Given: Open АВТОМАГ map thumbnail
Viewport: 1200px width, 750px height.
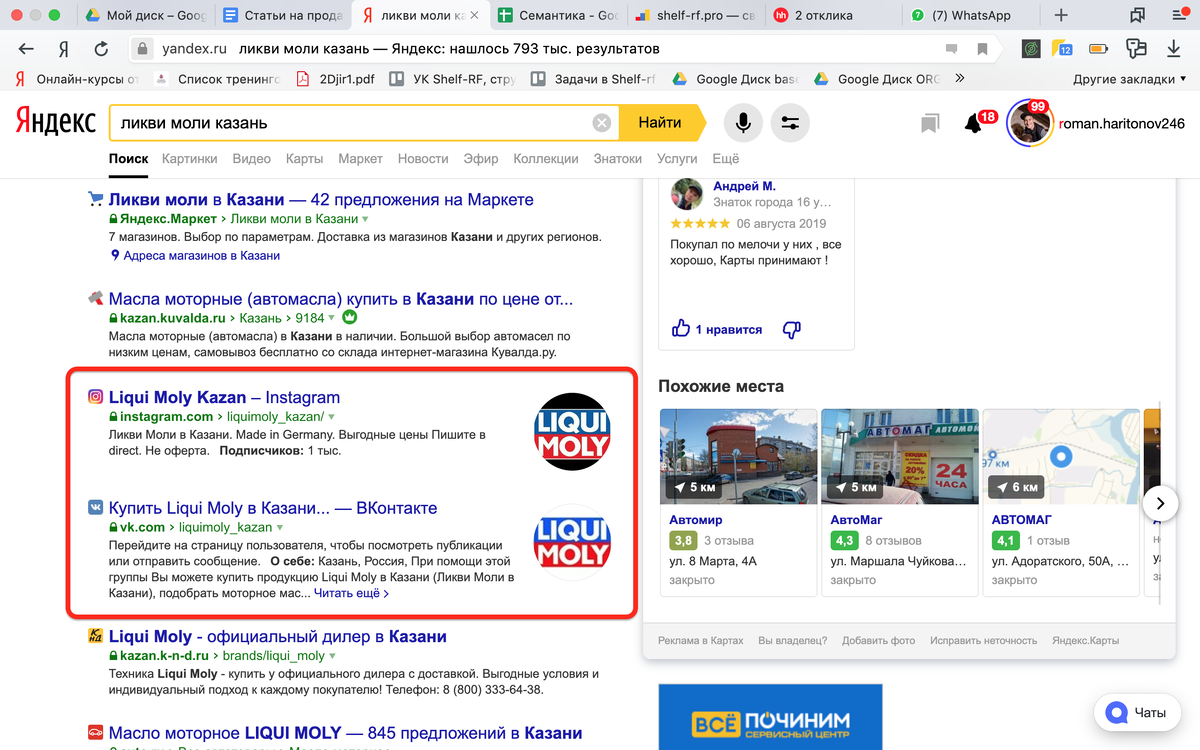Looking at the screenshot, I should tap(1061, 456).
